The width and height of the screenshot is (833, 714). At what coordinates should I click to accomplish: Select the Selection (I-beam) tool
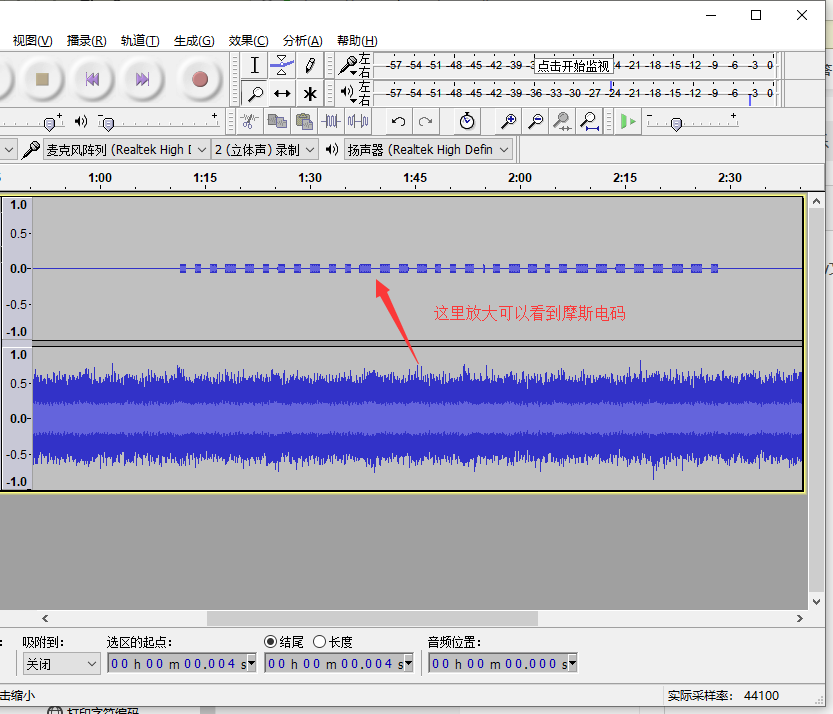point(254,65)
